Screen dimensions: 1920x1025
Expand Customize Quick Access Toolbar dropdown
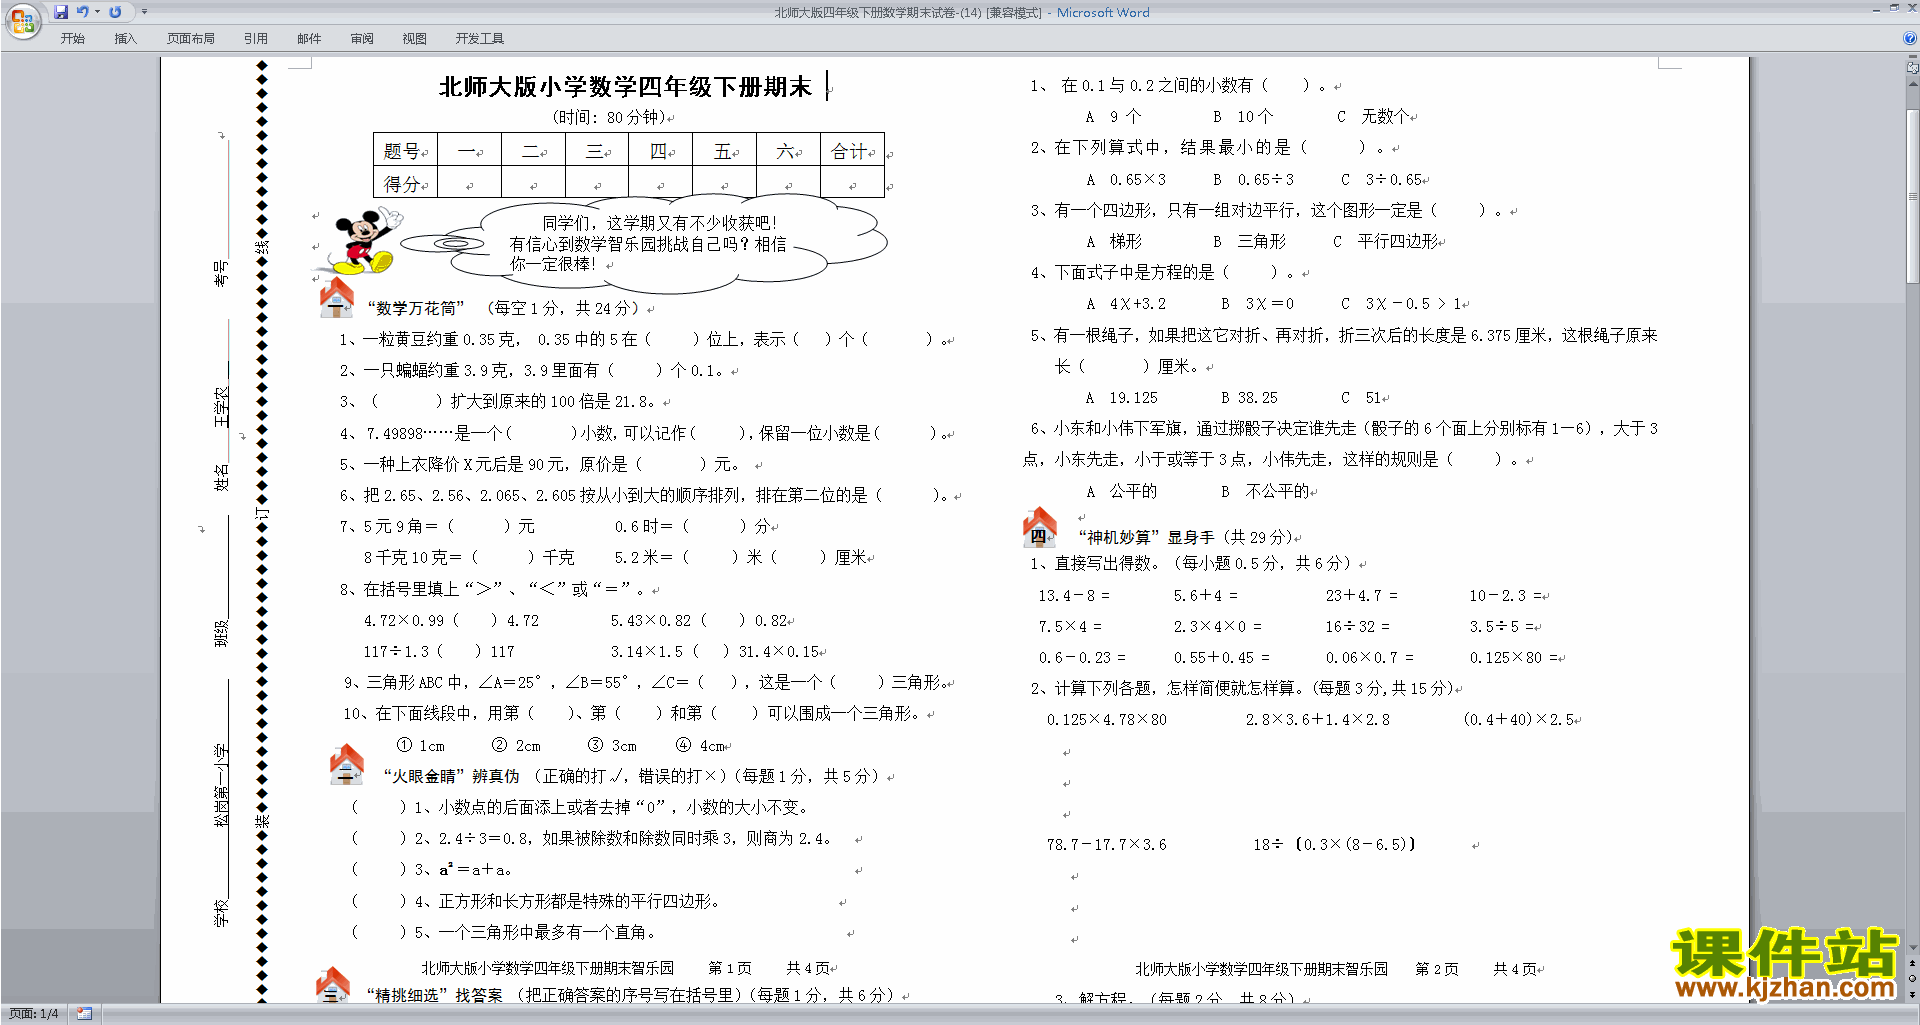click(144, 12)
